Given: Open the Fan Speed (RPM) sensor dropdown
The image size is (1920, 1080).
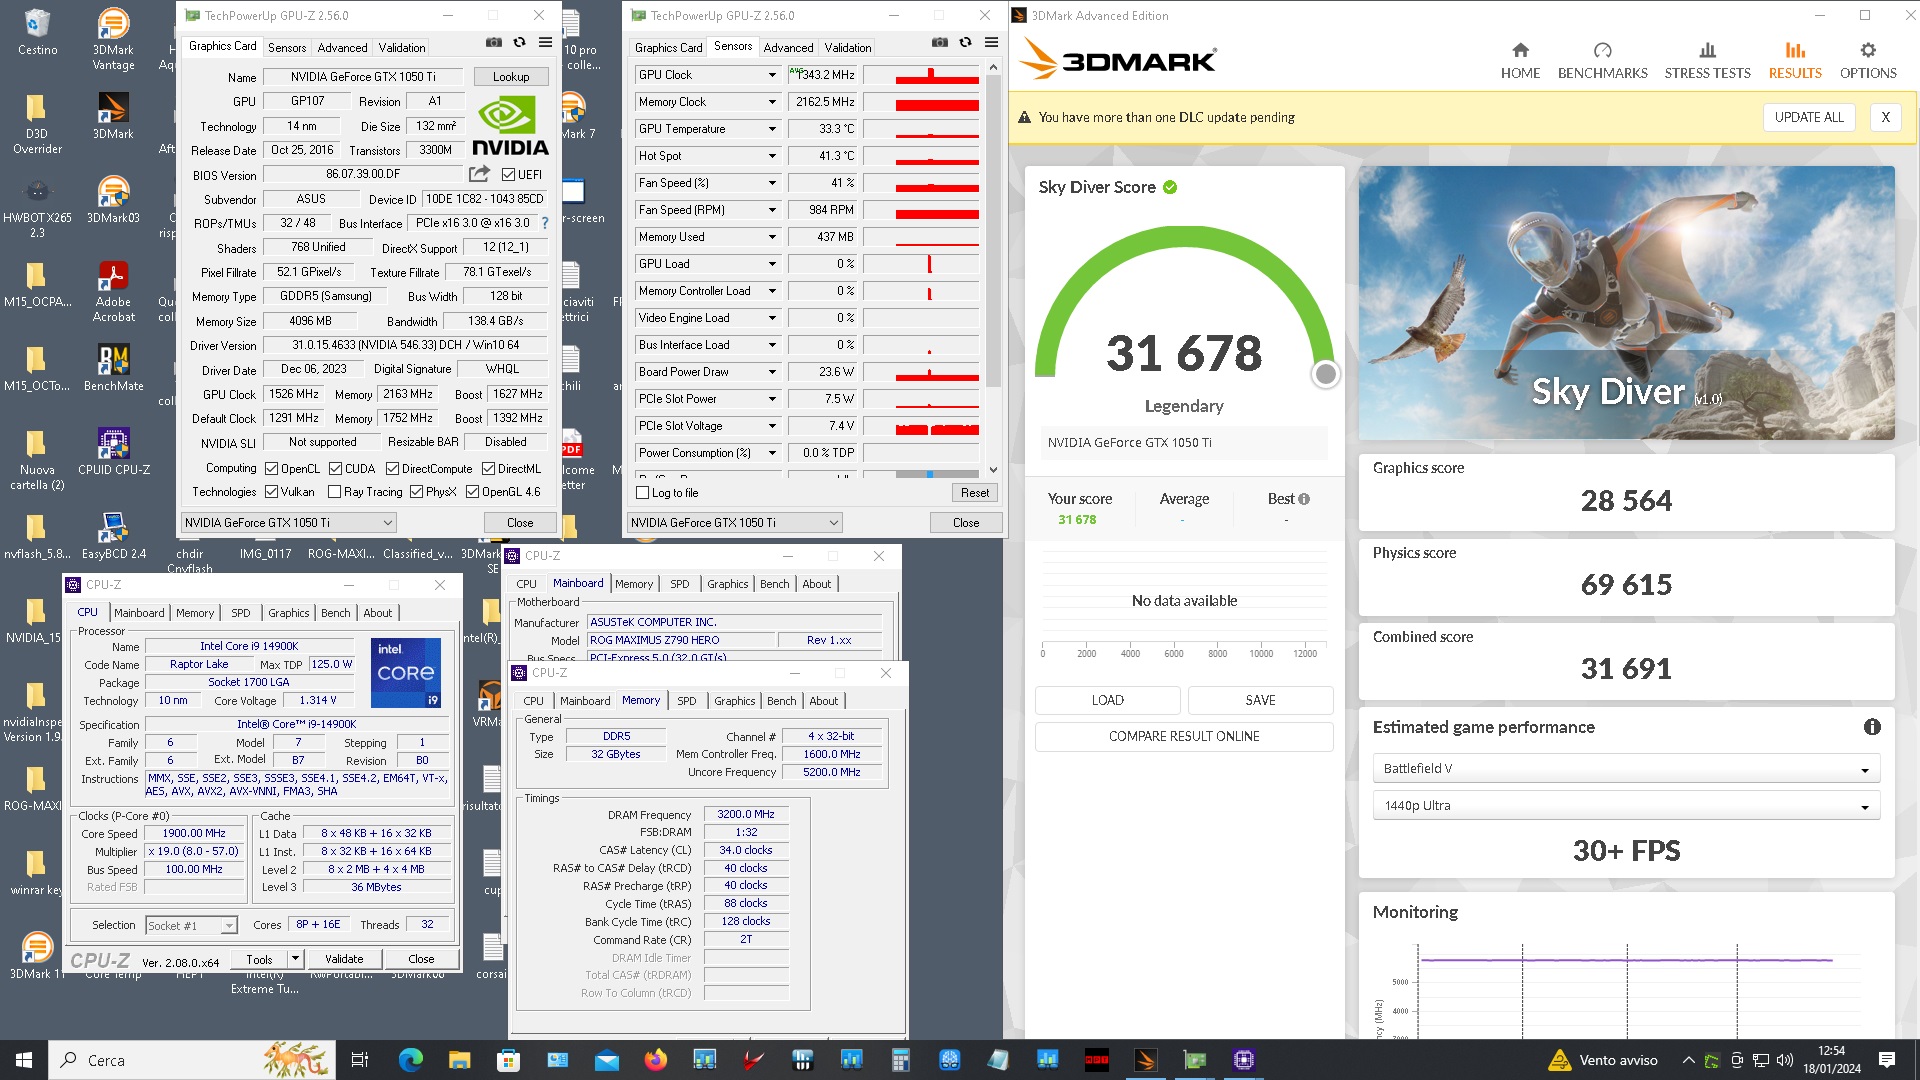Looking at the screenshot, I should (772, 210).
